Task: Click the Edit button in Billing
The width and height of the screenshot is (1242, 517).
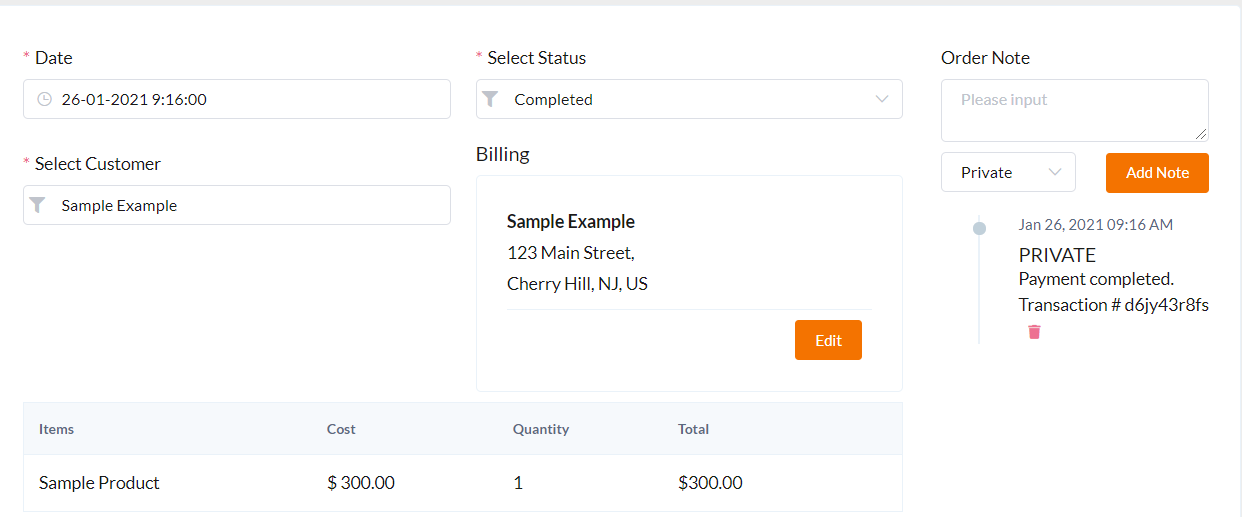Action: 828,340
